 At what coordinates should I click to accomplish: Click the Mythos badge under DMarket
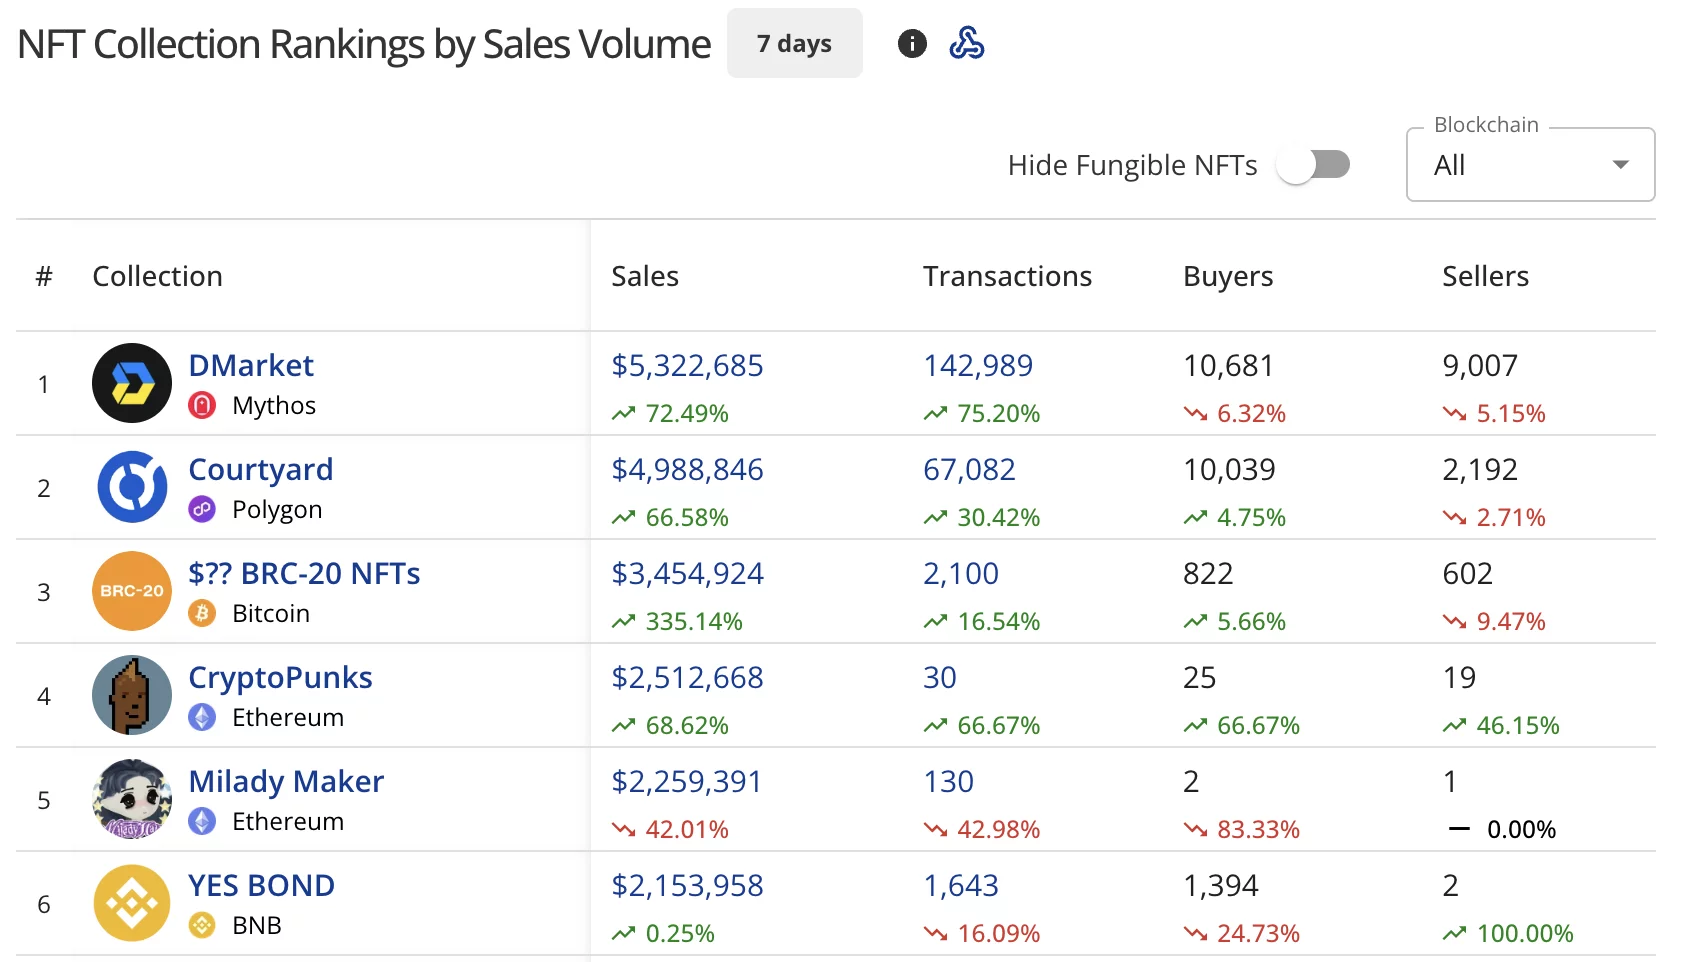202,405
